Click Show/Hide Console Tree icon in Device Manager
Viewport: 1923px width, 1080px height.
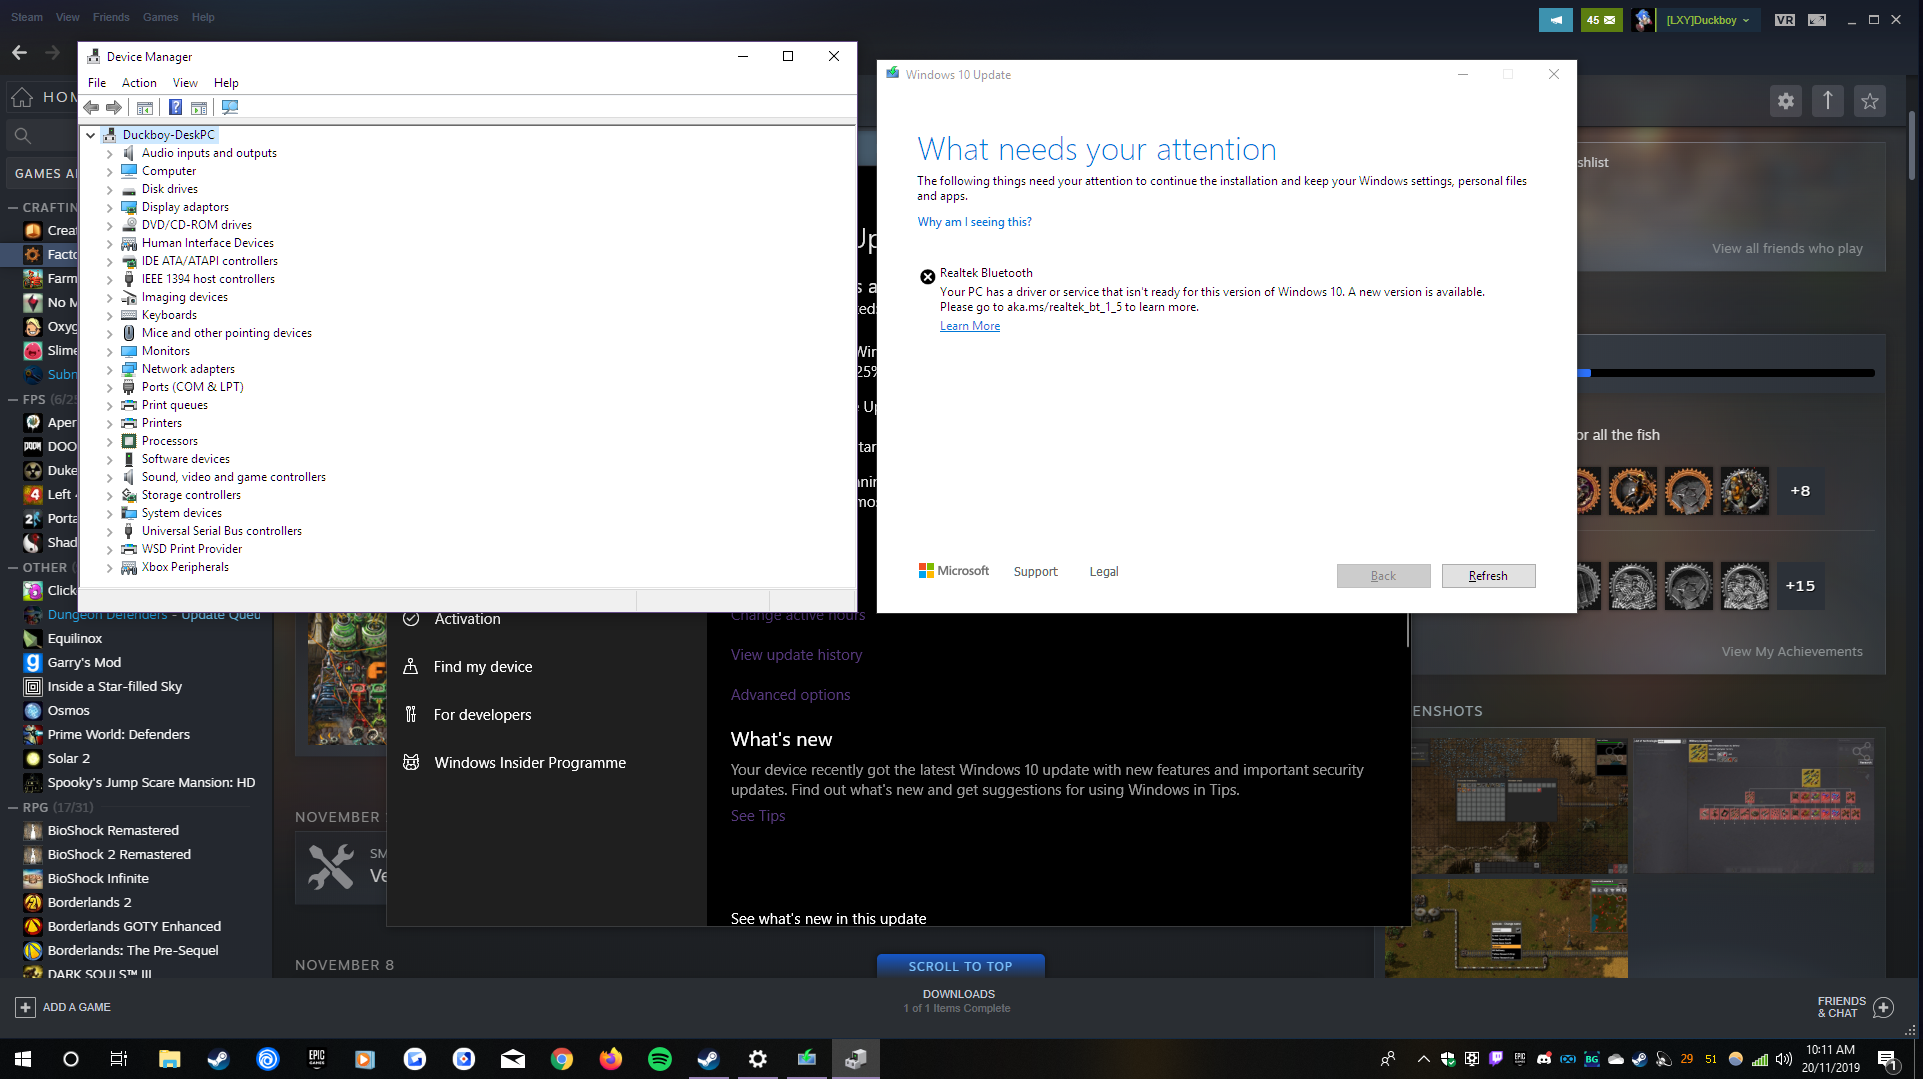click(x=145, y=108)
